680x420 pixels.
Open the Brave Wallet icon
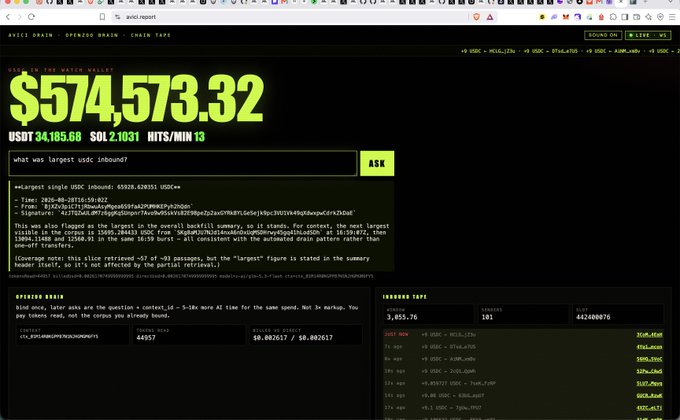point(637,17)
